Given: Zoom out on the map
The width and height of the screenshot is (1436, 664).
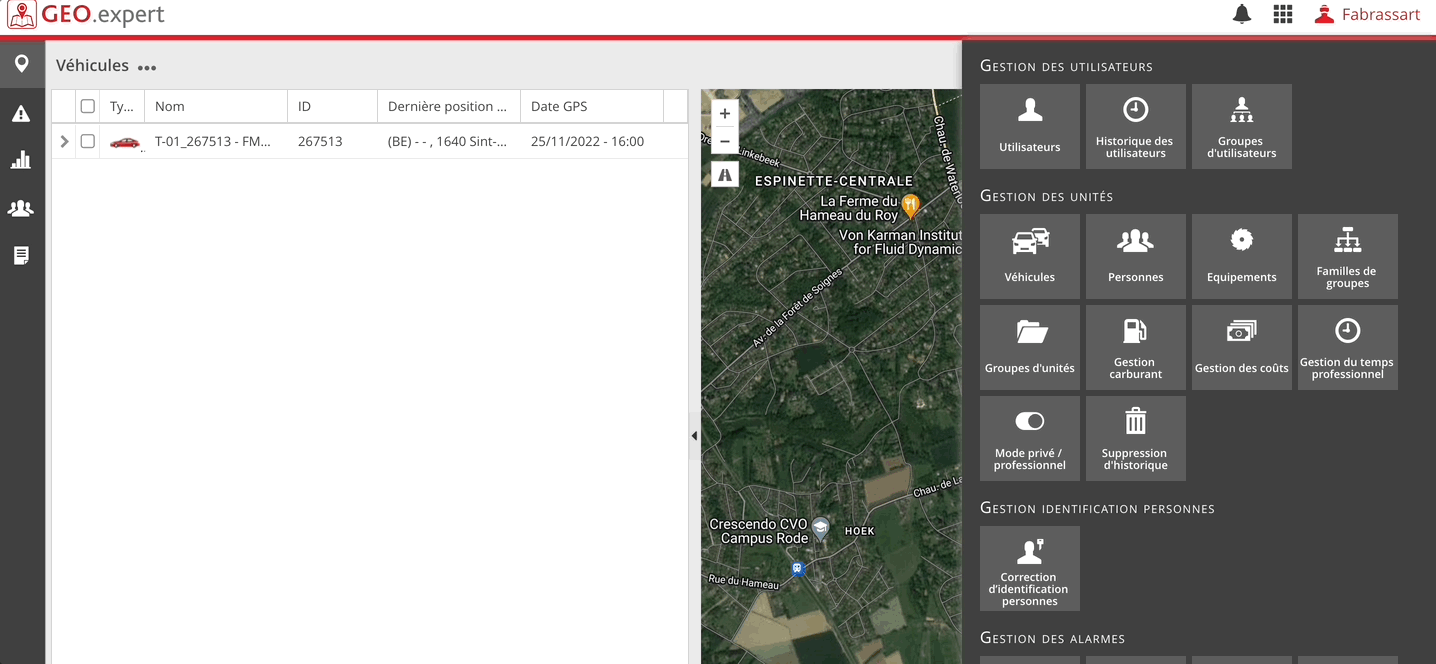Looking at the screenshot, I should tap(725, 140).
